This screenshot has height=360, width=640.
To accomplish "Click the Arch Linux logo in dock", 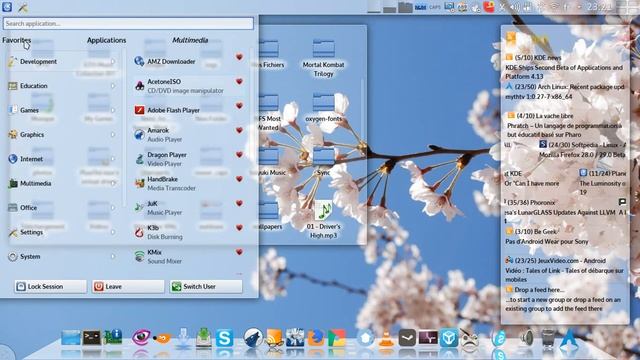I will (569, 339).
